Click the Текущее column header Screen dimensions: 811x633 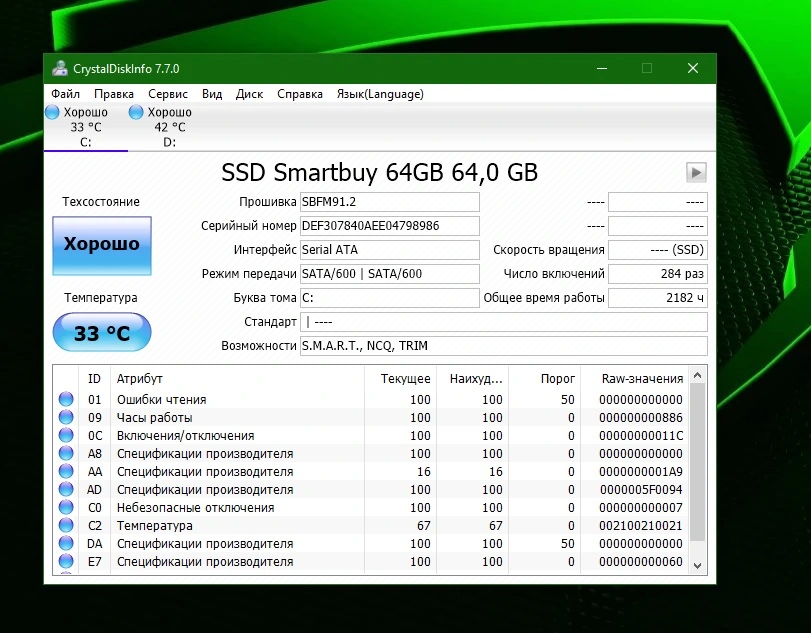tap(401, 379)
